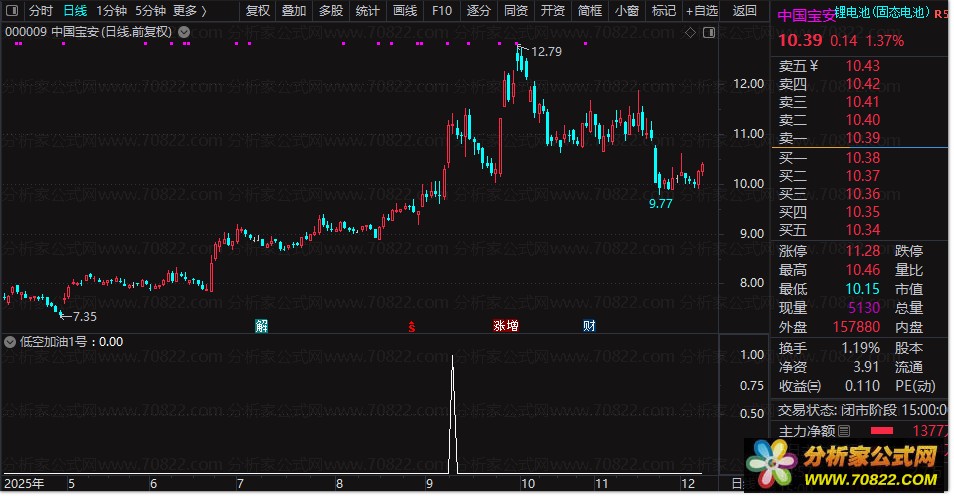954x496 pixels.
Task: Click the 同资 toolbar button
Action: (516, 10)
